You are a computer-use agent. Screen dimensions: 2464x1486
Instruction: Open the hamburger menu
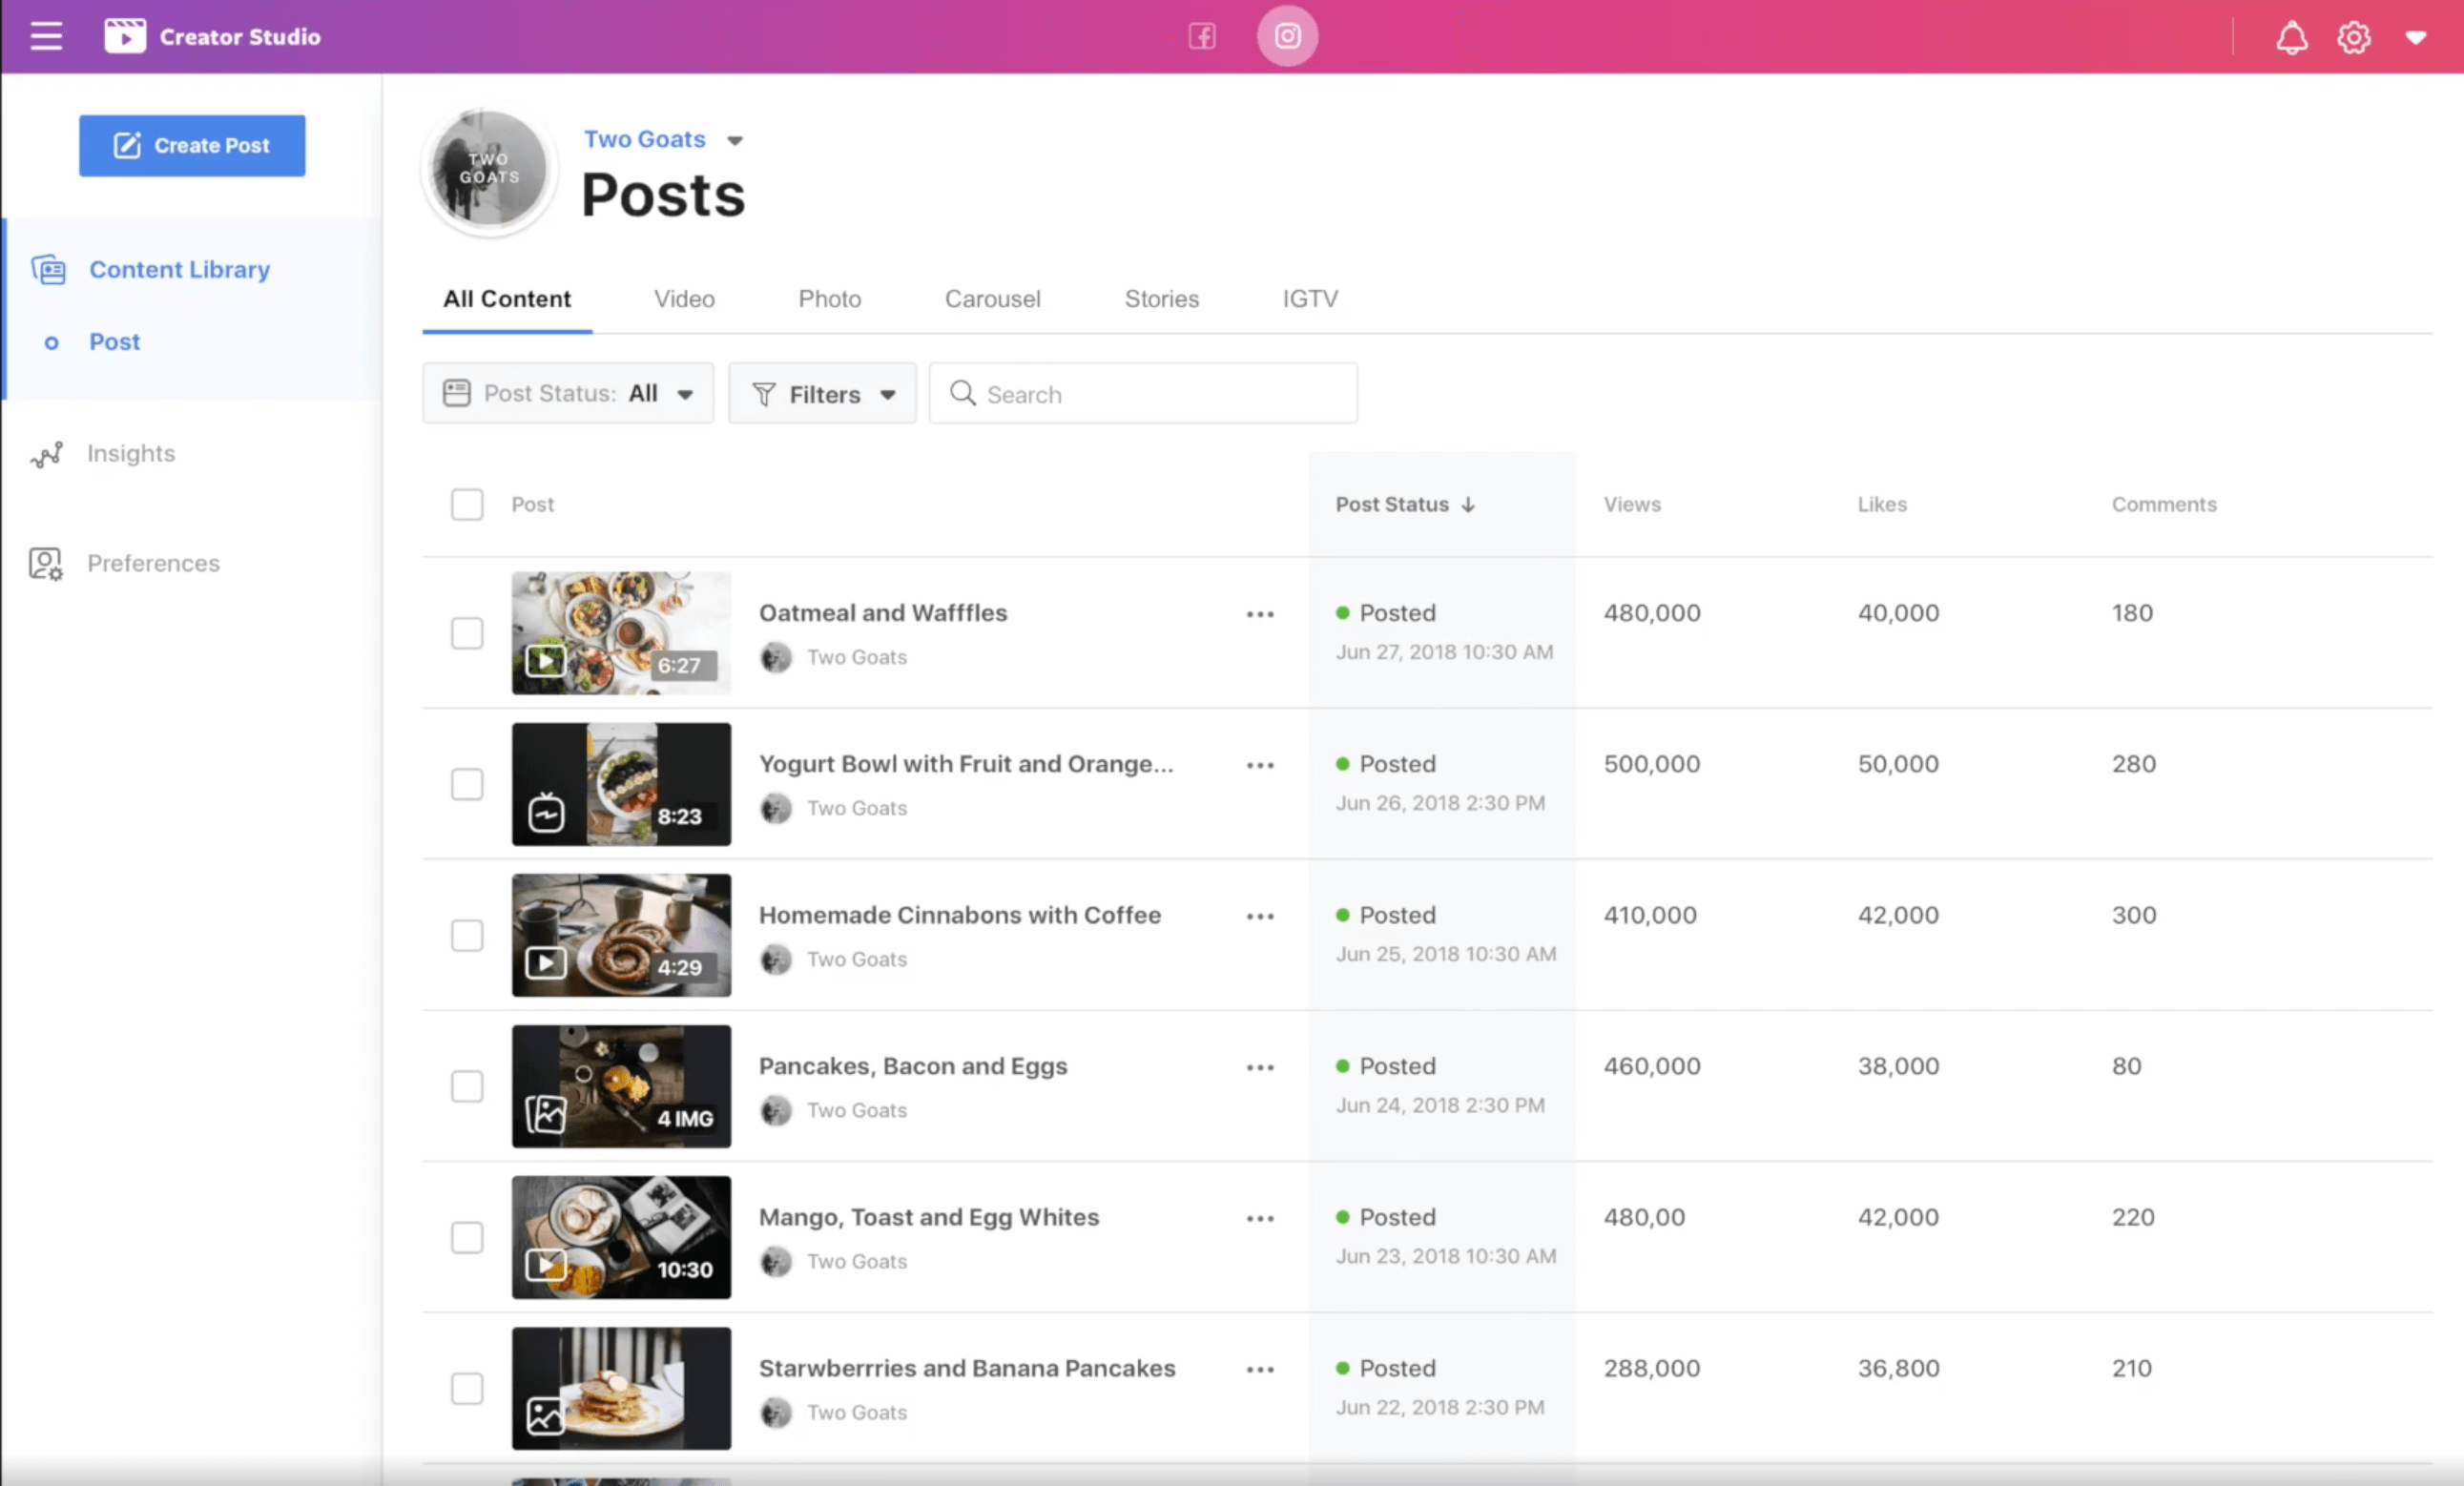coord(46,36)
